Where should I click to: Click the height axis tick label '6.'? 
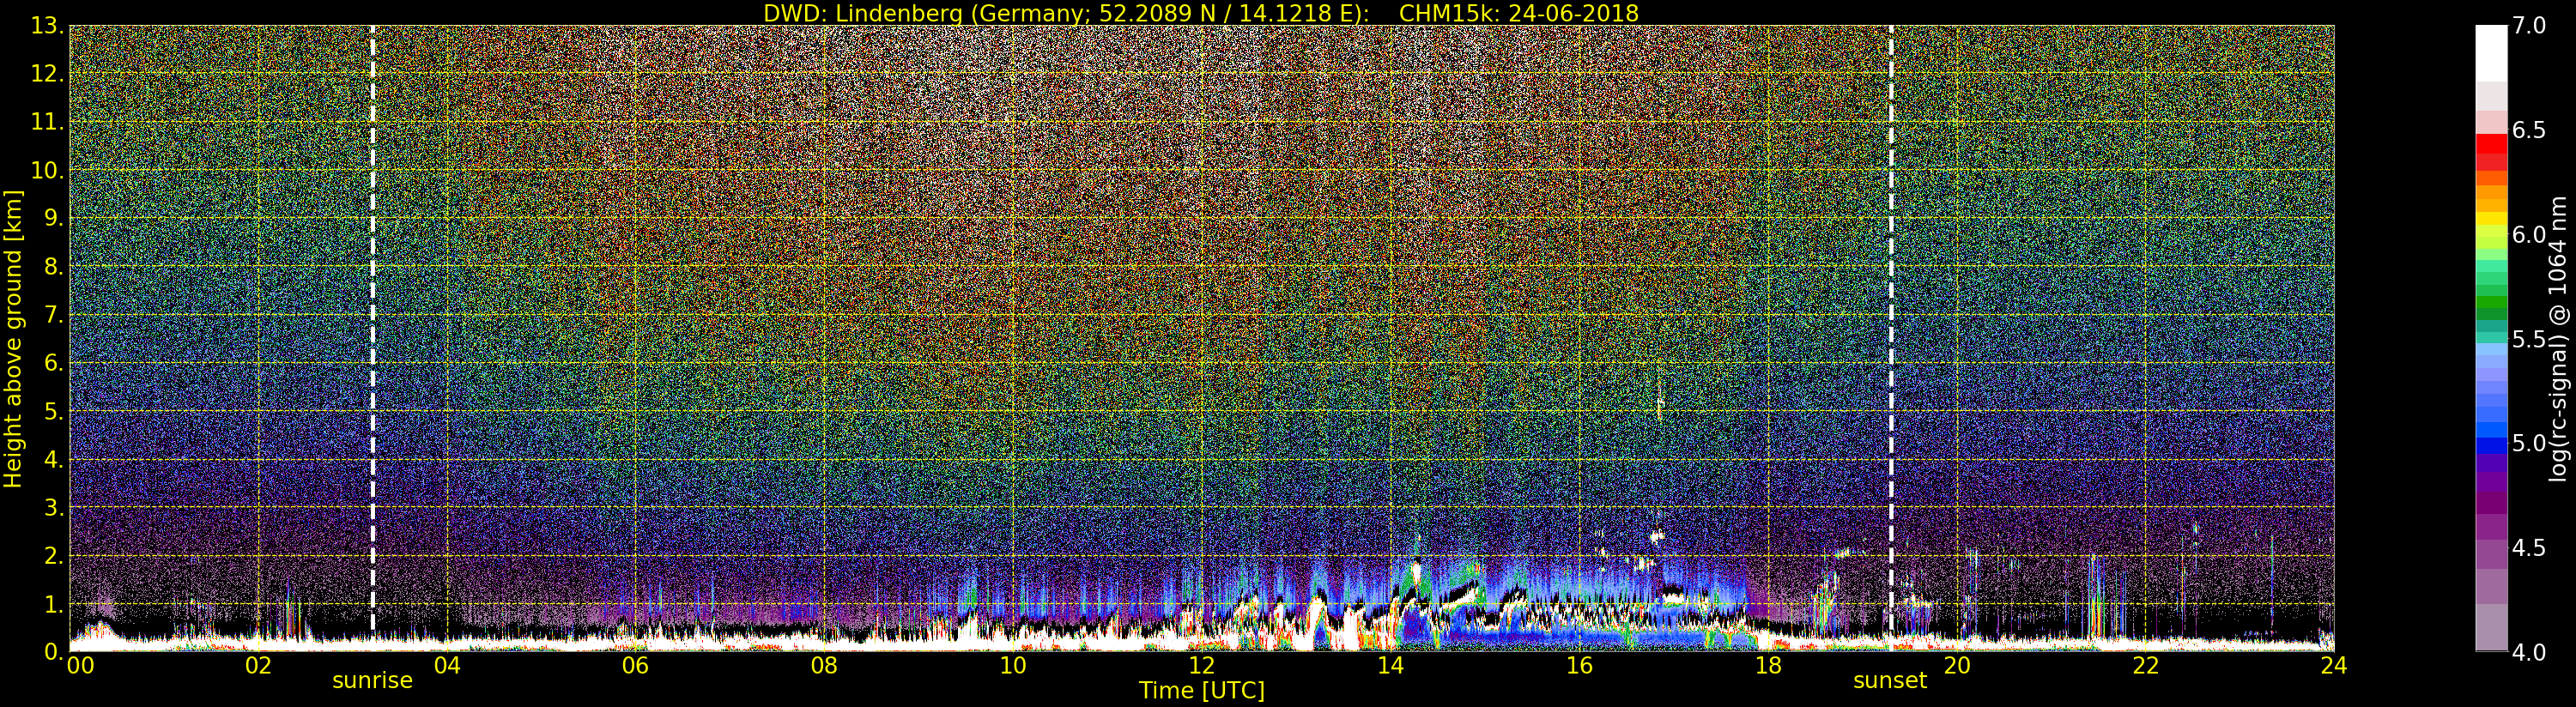(x=53, y=363)
